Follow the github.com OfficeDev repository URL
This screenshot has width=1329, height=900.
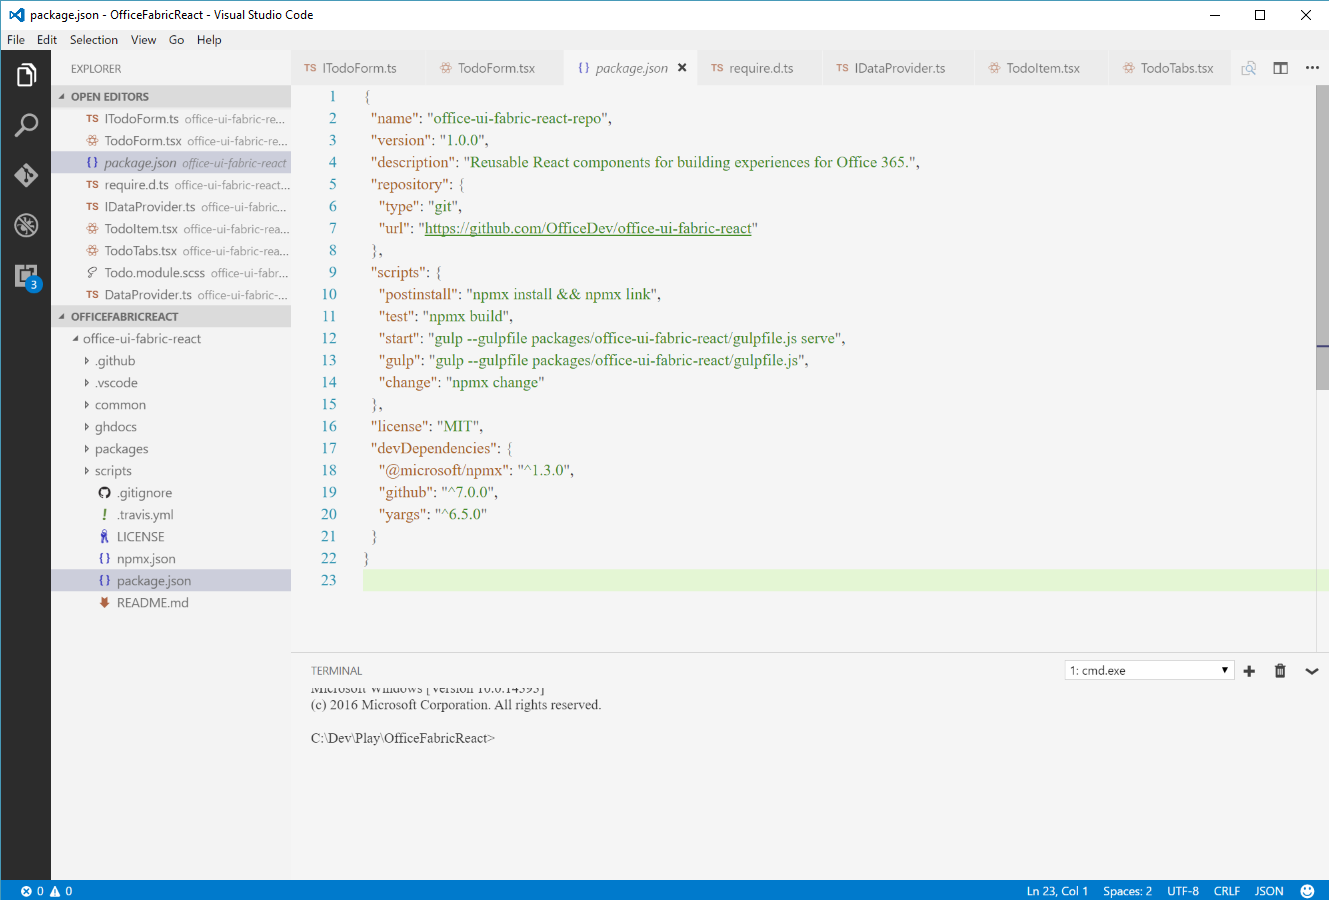point(588,228)
